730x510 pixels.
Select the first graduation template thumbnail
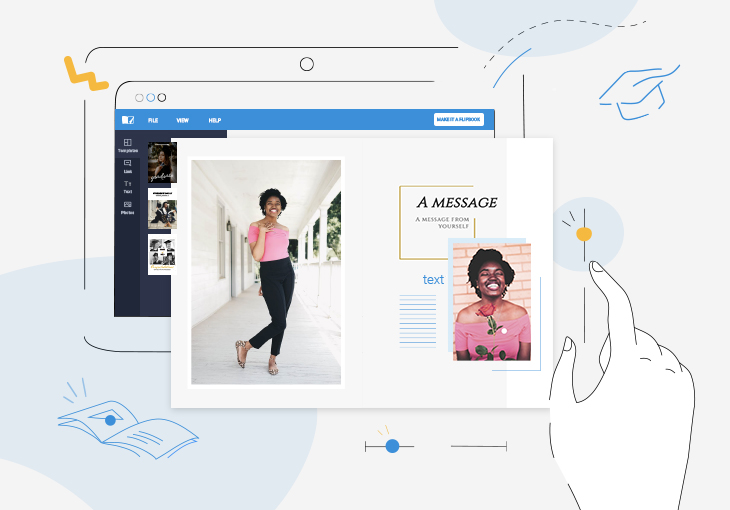[162, 162]
